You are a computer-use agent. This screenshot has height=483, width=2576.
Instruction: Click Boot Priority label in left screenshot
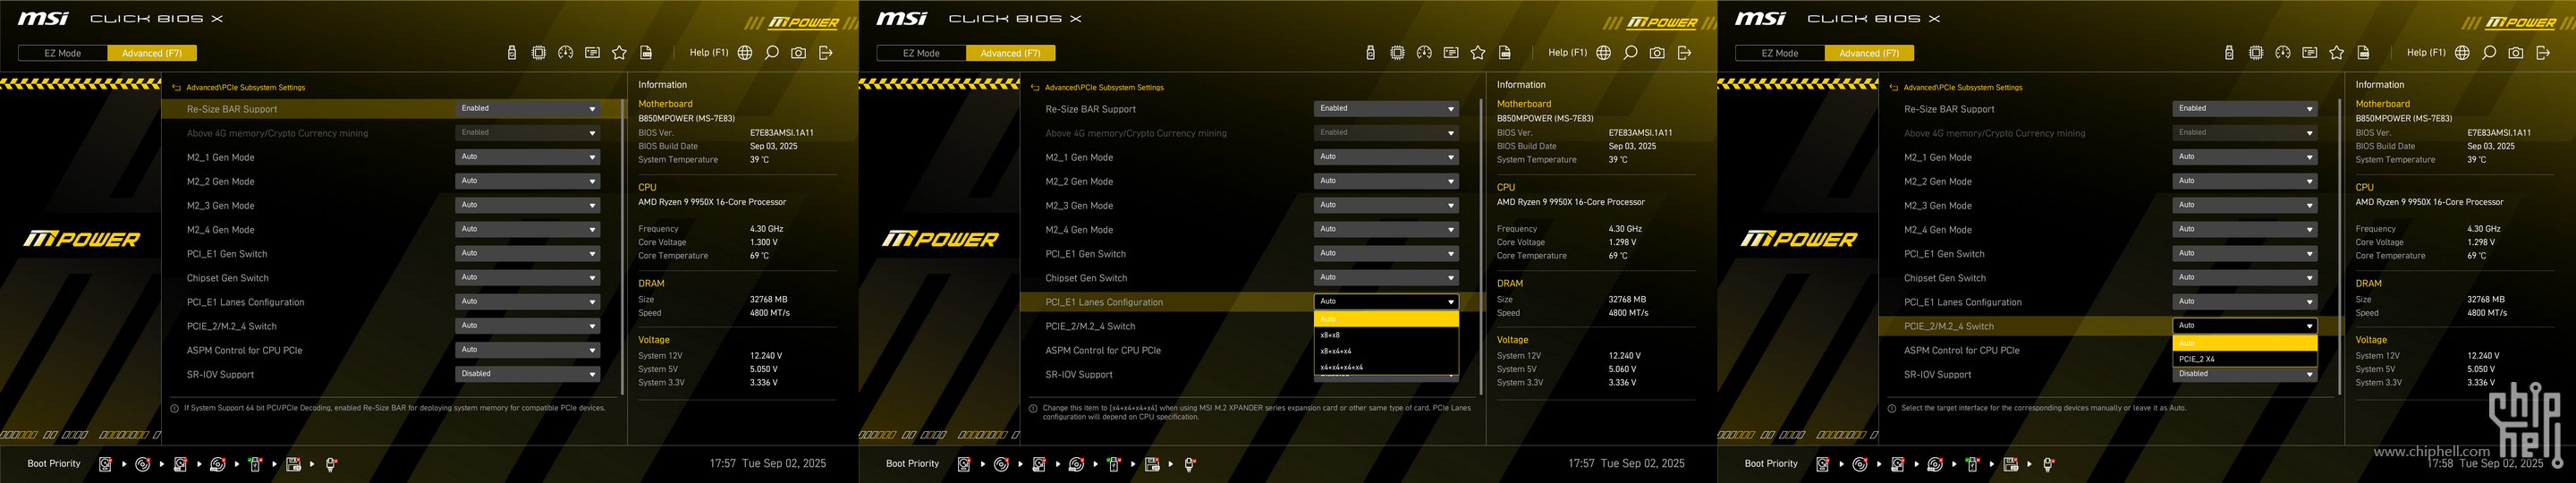coord(54,464)
